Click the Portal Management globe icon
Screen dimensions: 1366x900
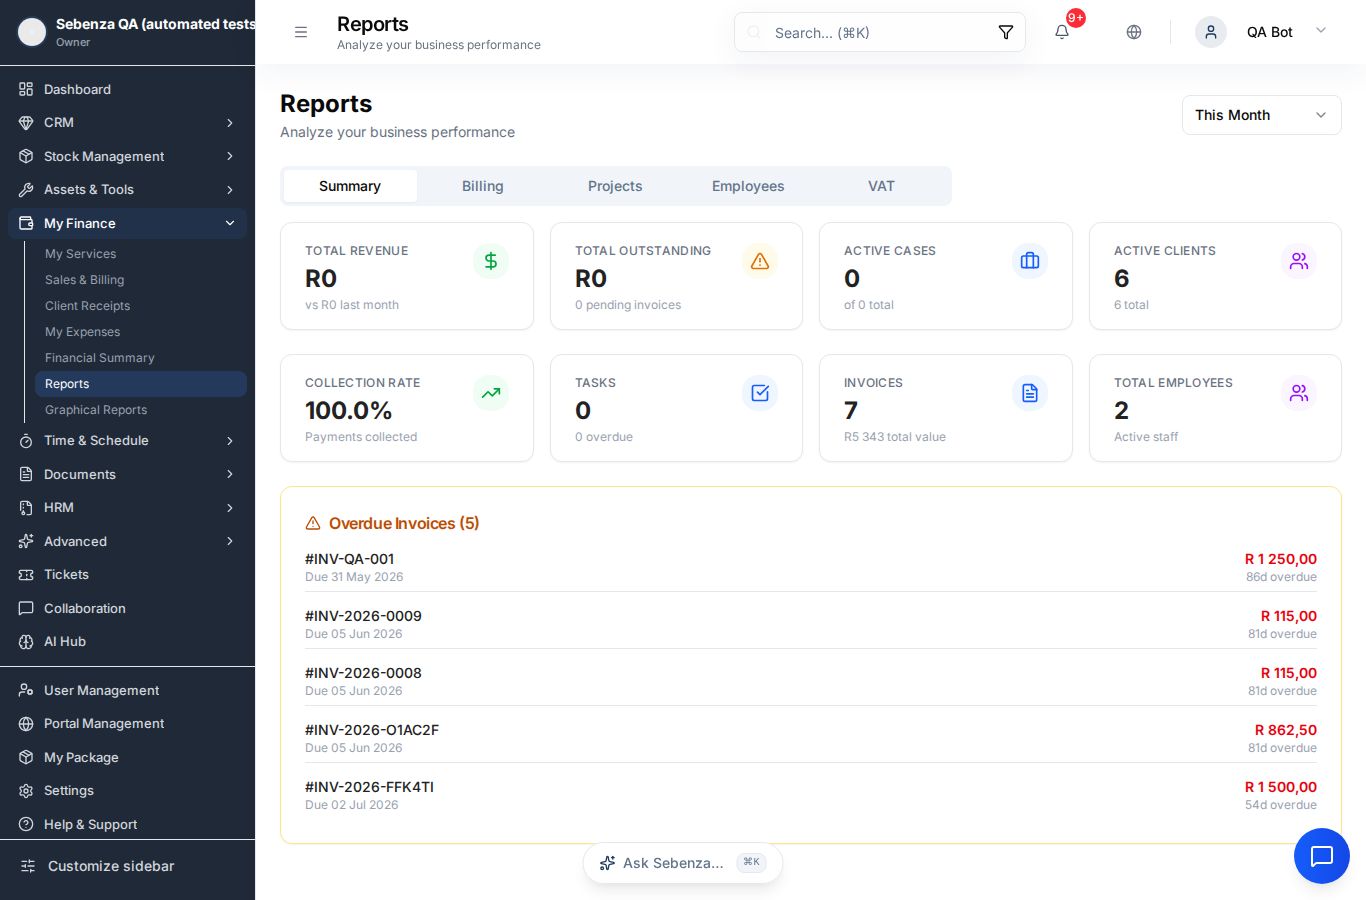(x=26, y=723)
